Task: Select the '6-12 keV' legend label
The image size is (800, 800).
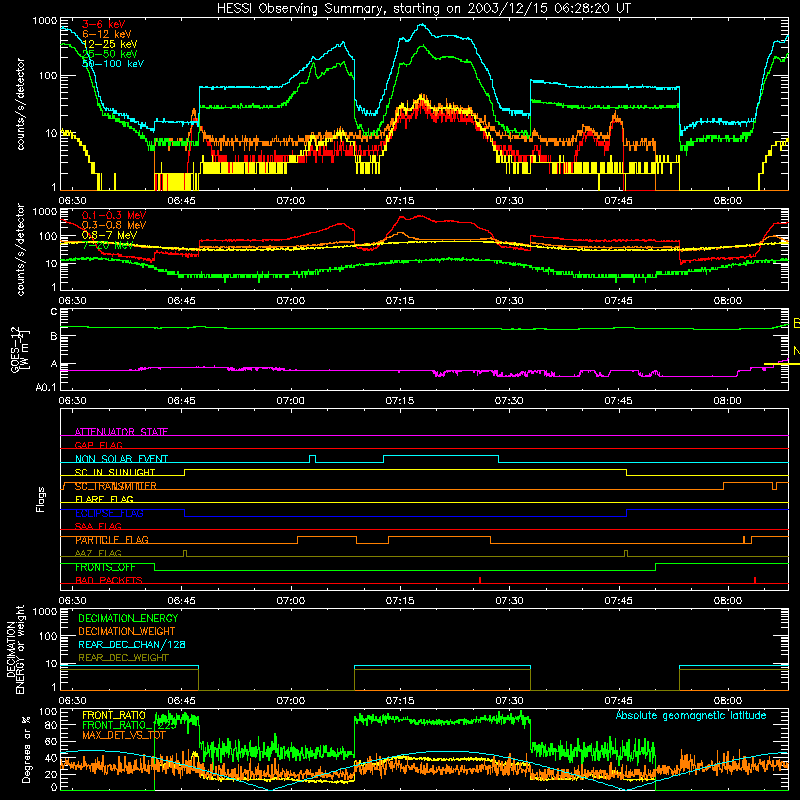Action: 106,34
